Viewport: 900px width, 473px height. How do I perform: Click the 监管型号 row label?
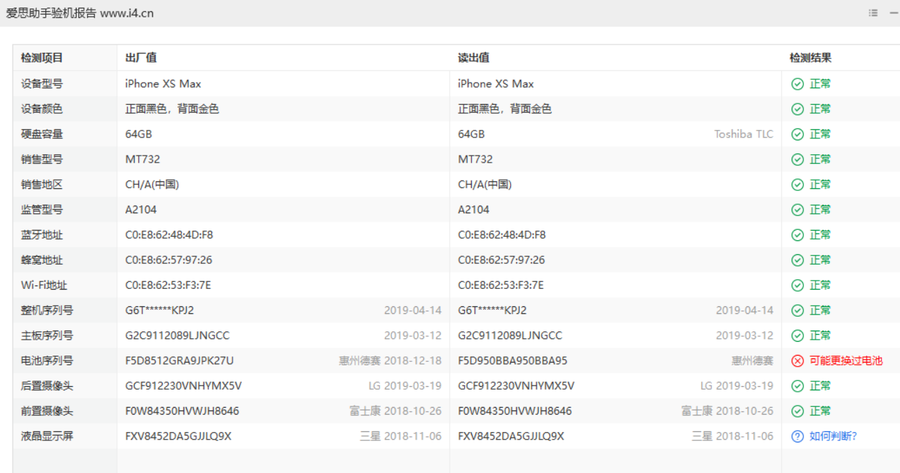point(42,210)
